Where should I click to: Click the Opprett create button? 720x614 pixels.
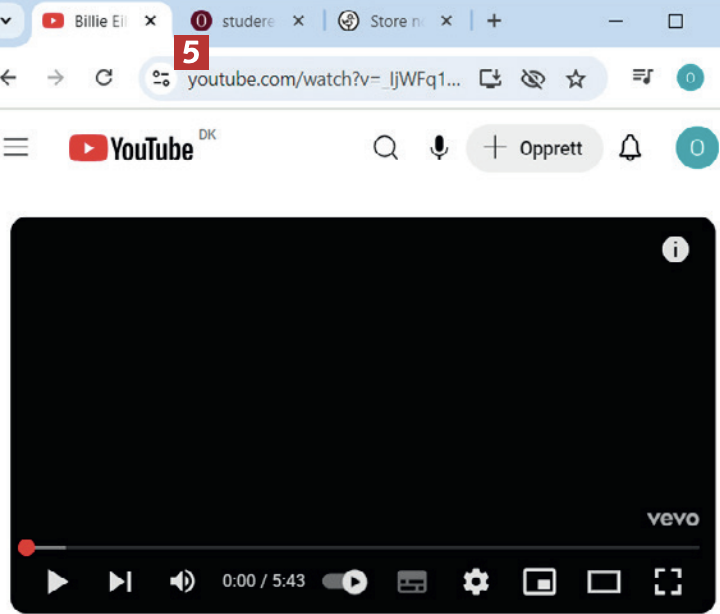pos(534,148)
